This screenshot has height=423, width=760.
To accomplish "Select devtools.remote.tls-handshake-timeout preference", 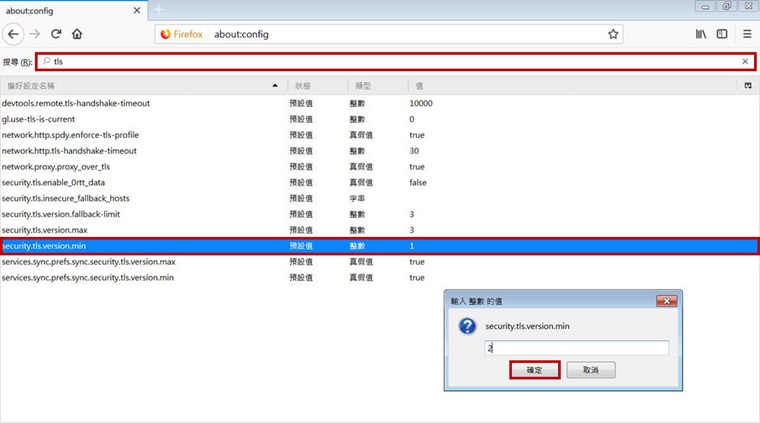I will pyautogui.click(x=380, y=103).
